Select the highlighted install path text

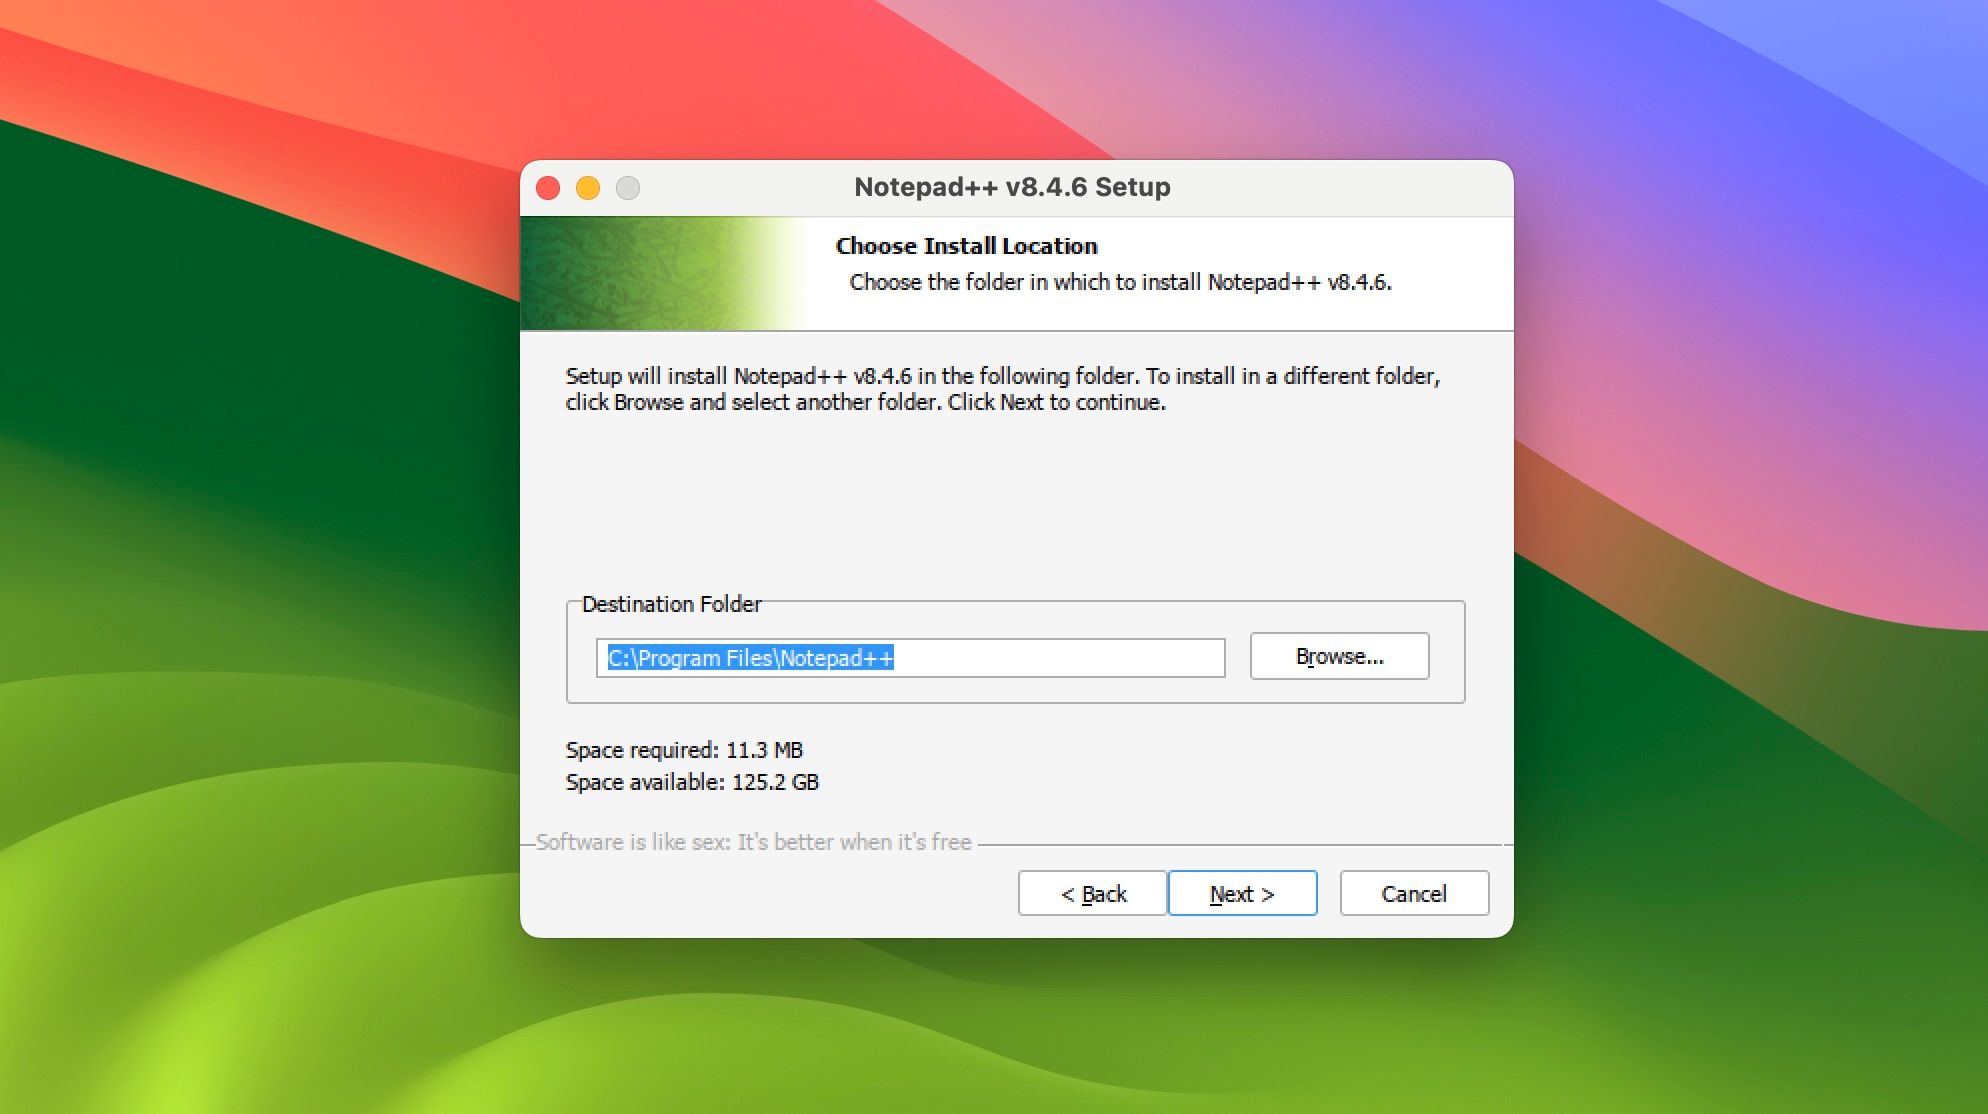click(x=750, y=658)
